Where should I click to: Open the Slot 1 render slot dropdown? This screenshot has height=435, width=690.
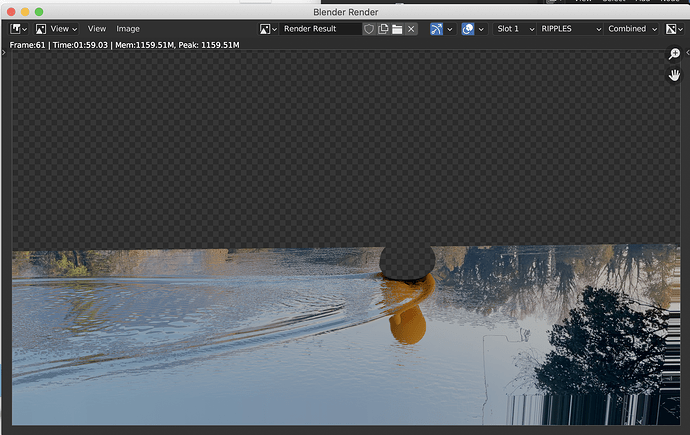514,29
